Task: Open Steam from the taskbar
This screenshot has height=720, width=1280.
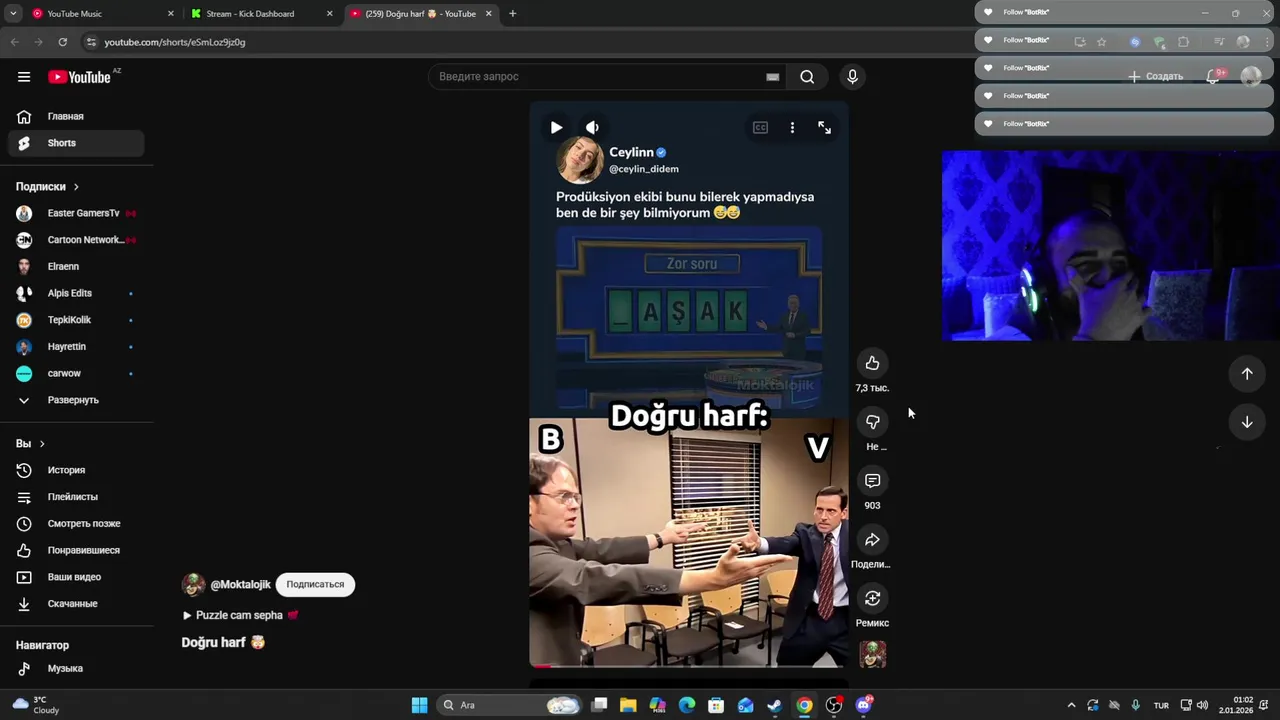Action: tap(775, 705)
